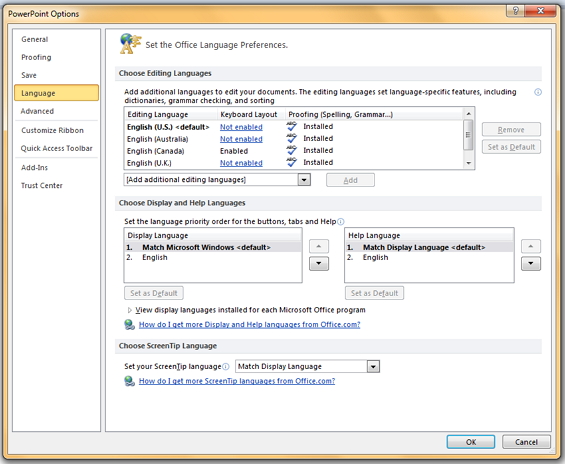The width and height of the screenshot is (565, 464).
Task: Open the Quick Access Toolbar category
Action: (57, 148)
